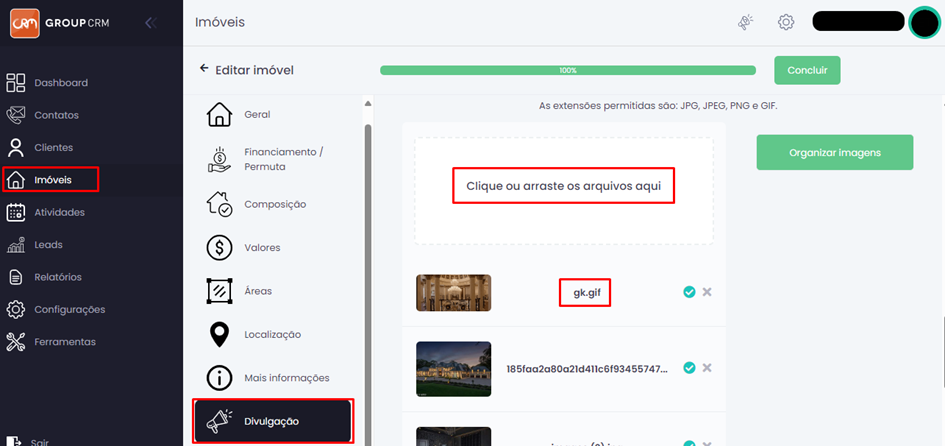Click the upload area 'Clique ou arraste os arquivos aqui'
The image size is (945, 446).
click(564, 190)
